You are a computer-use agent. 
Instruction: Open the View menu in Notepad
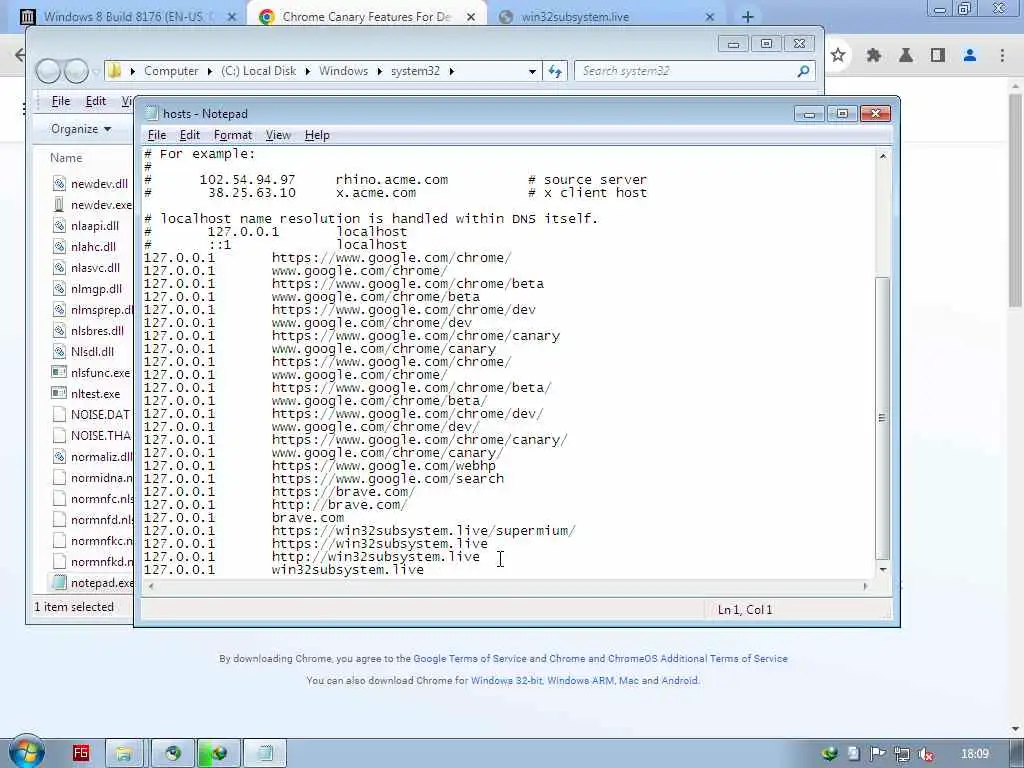click(x=278, y=135)
